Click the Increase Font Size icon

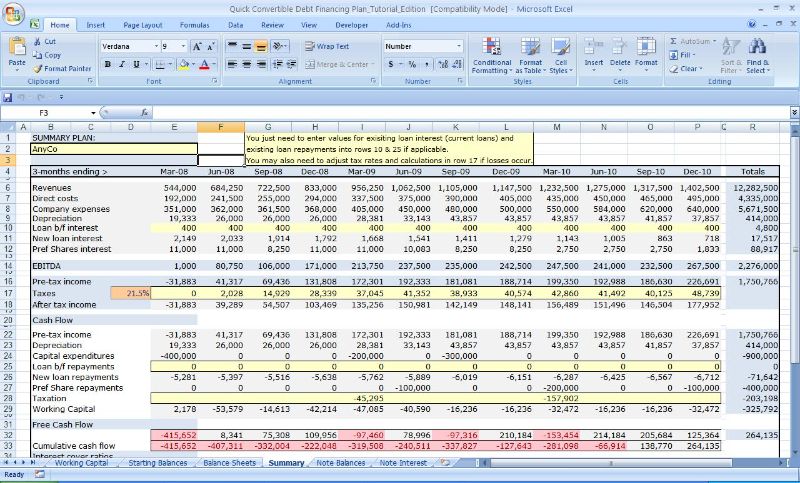point(197,46)
